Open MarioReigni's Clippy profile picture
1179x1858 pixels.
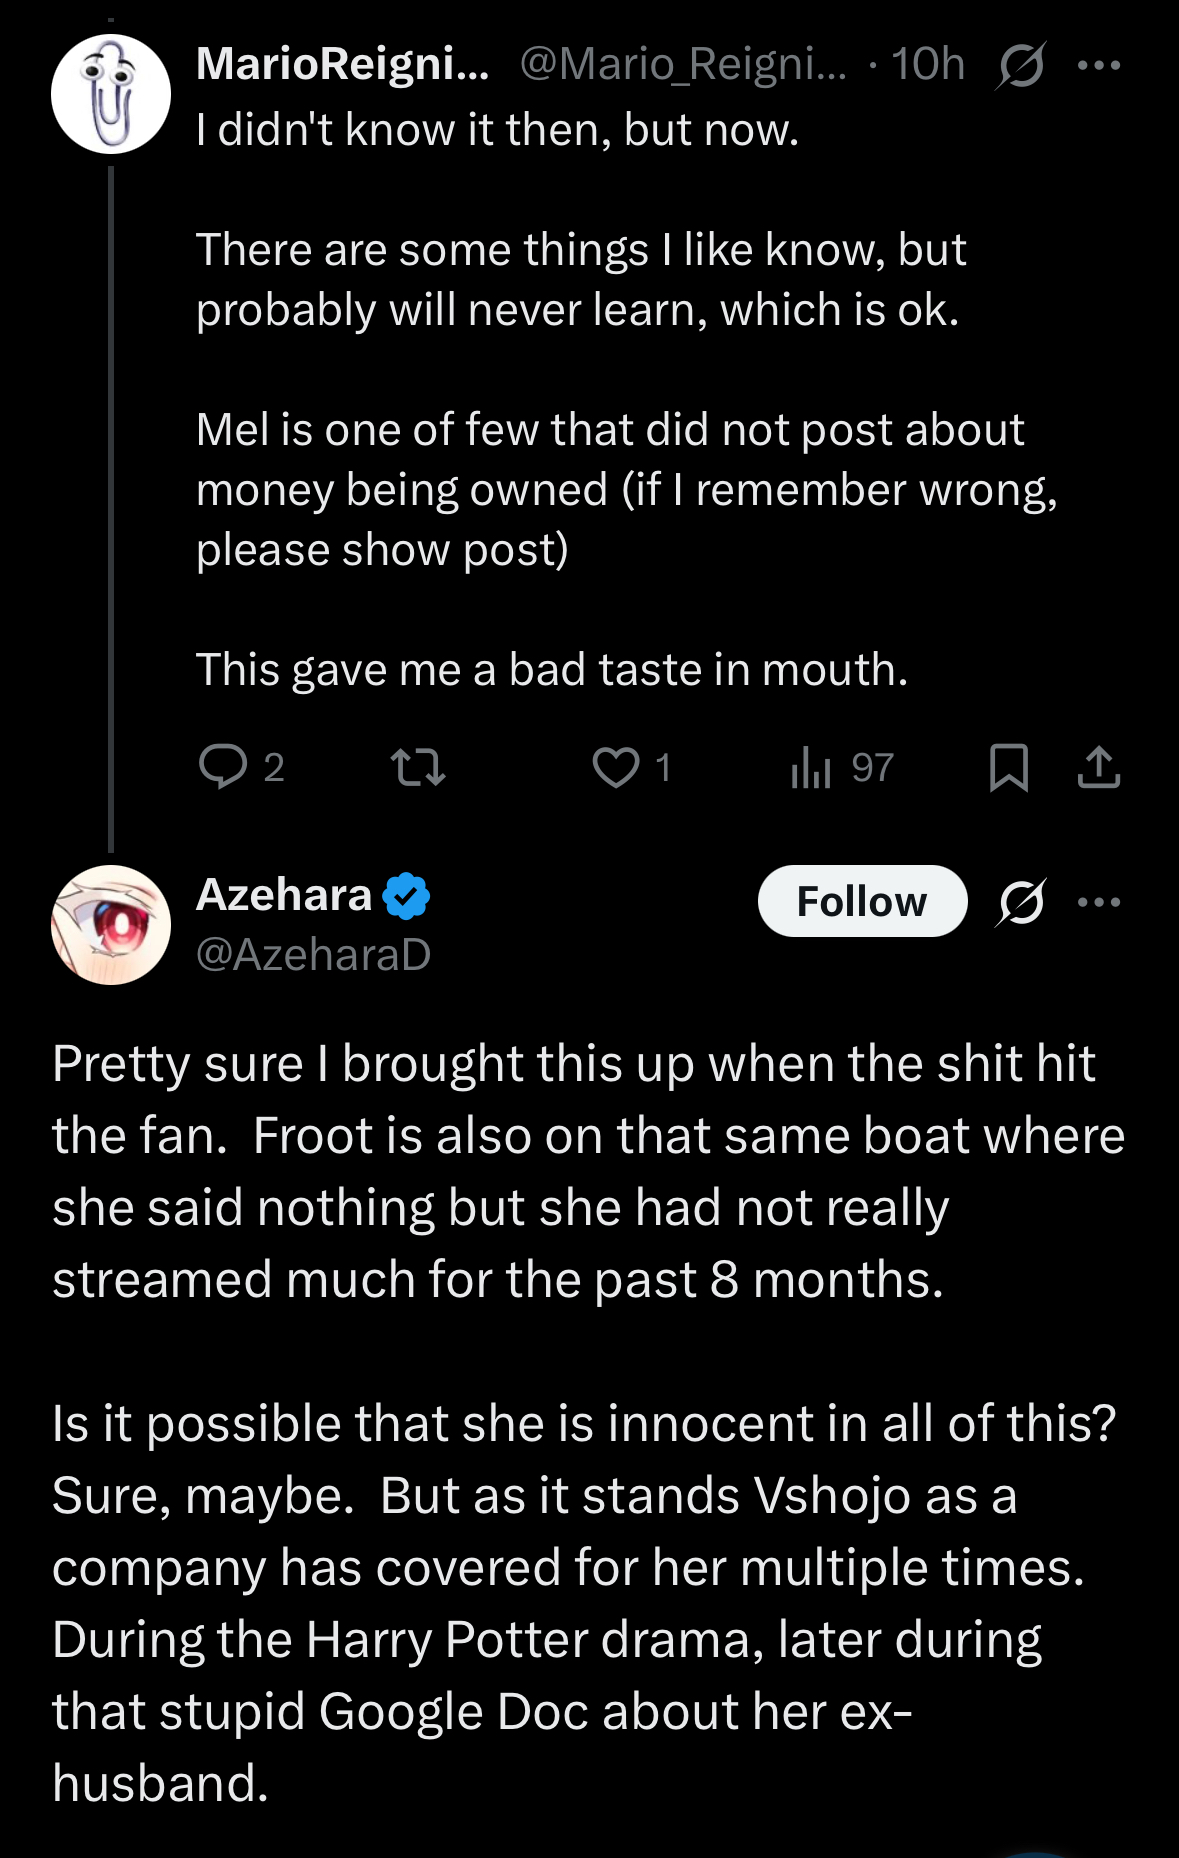point(111,94)
